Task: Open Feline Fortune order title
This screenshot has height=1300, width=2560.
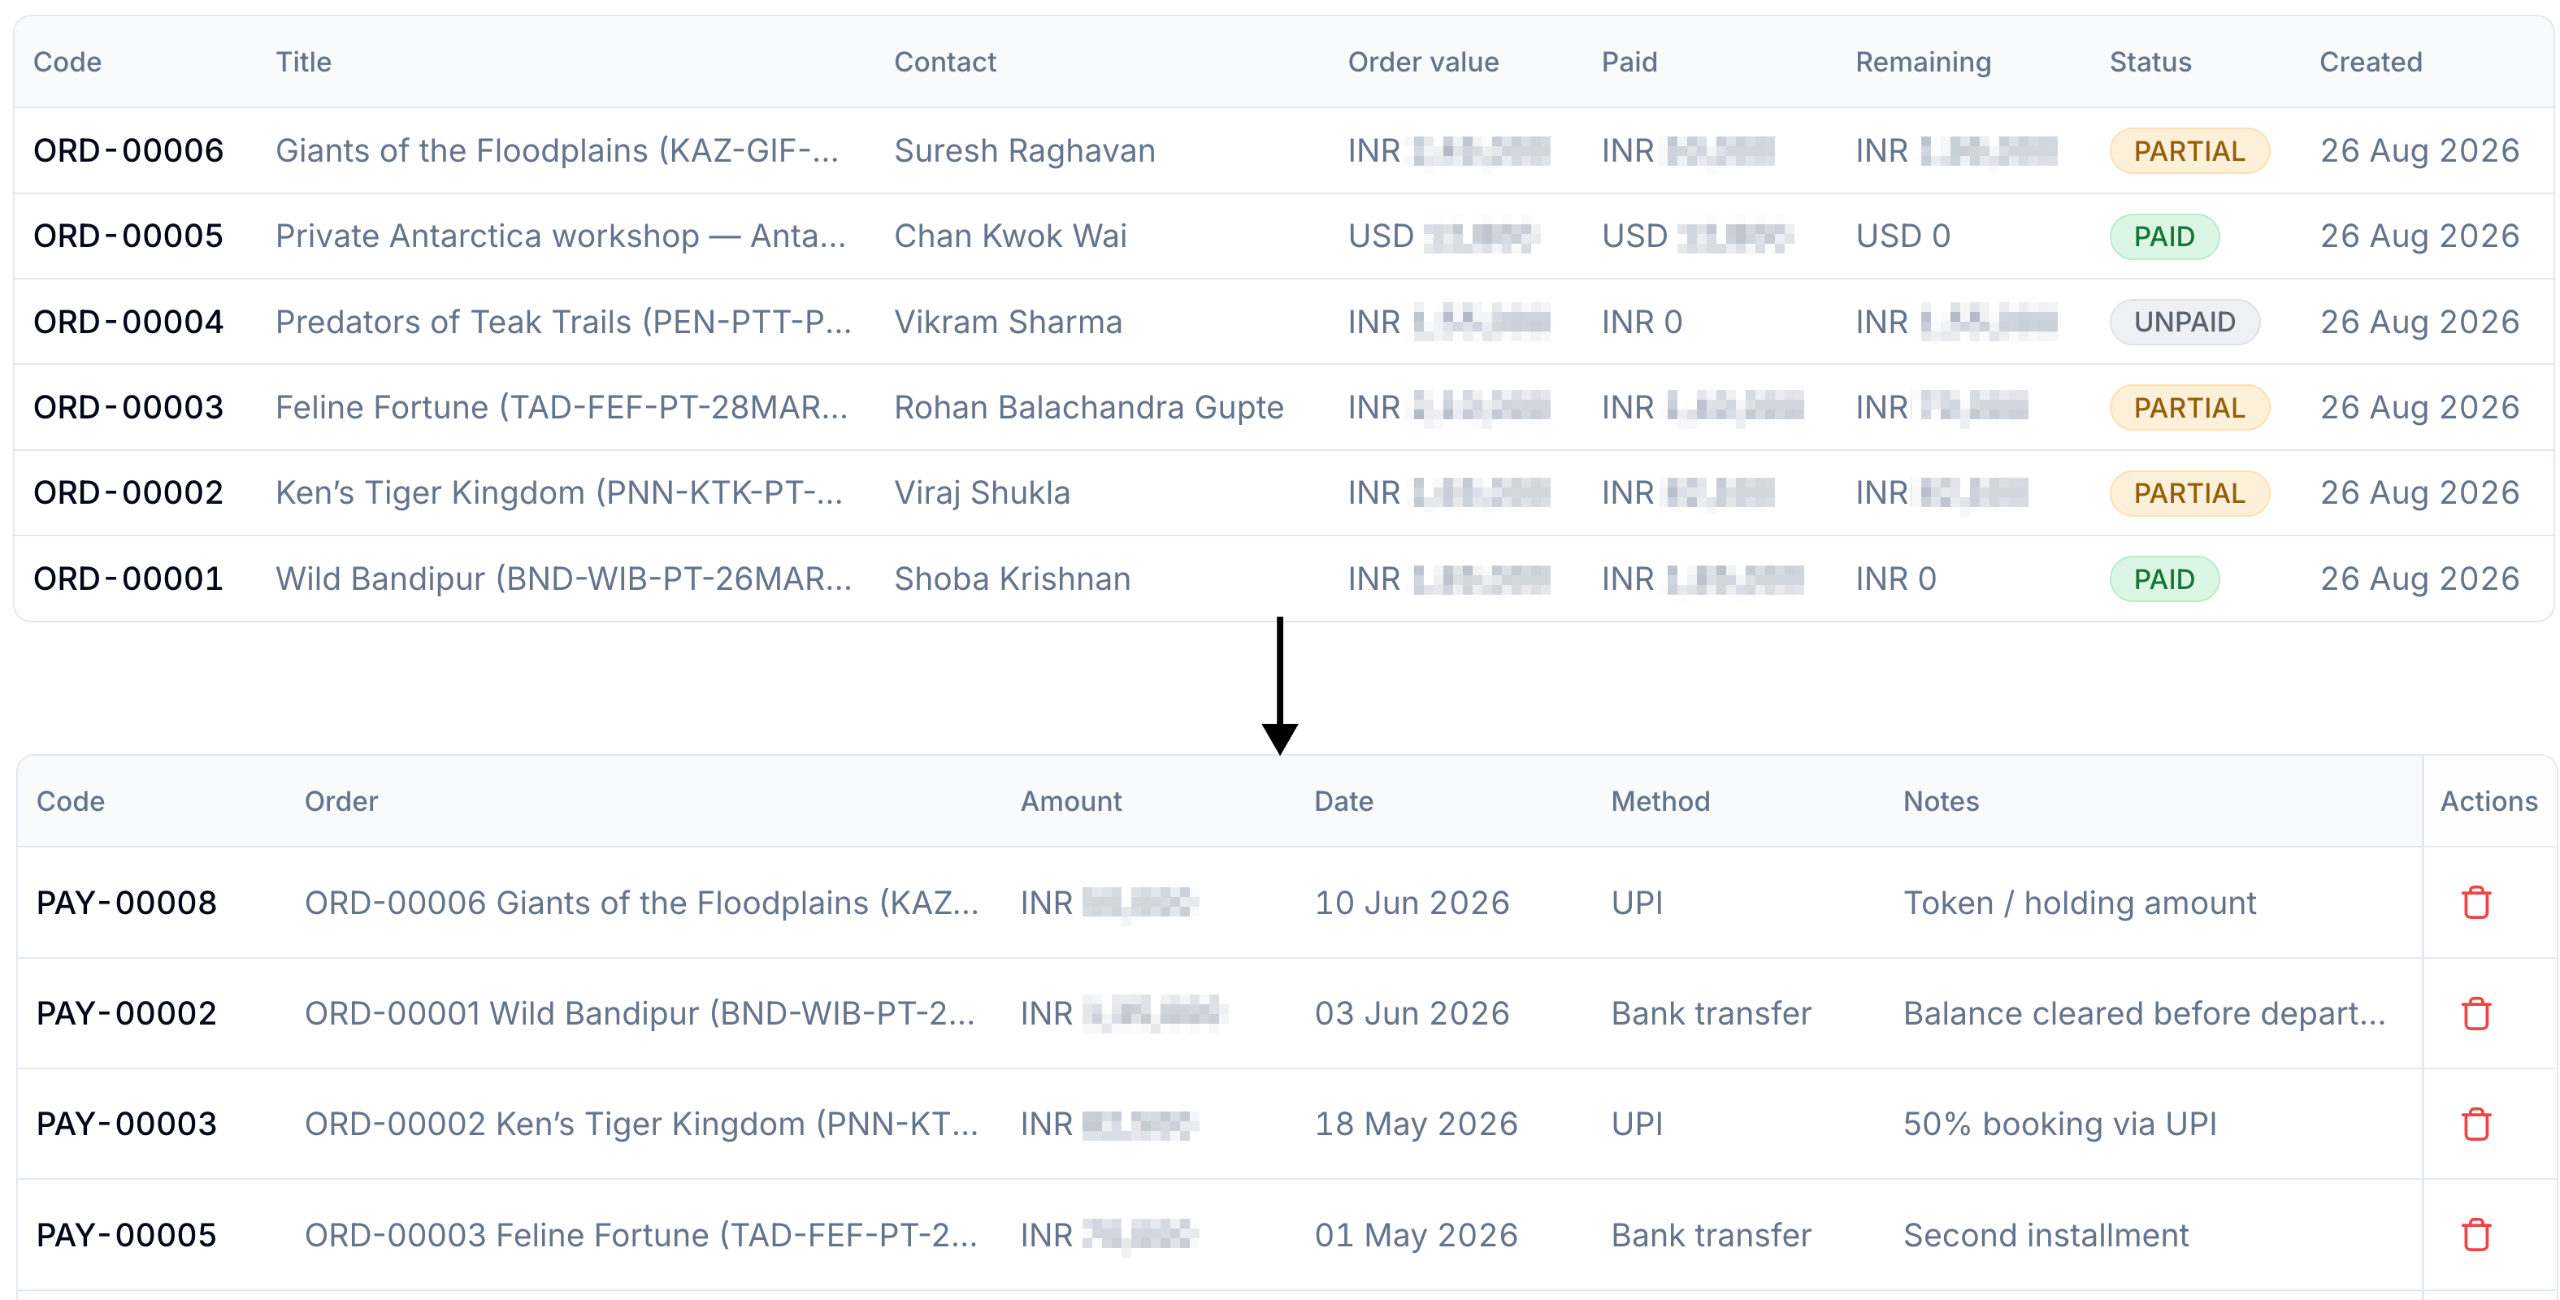Action: click(561, 407)
